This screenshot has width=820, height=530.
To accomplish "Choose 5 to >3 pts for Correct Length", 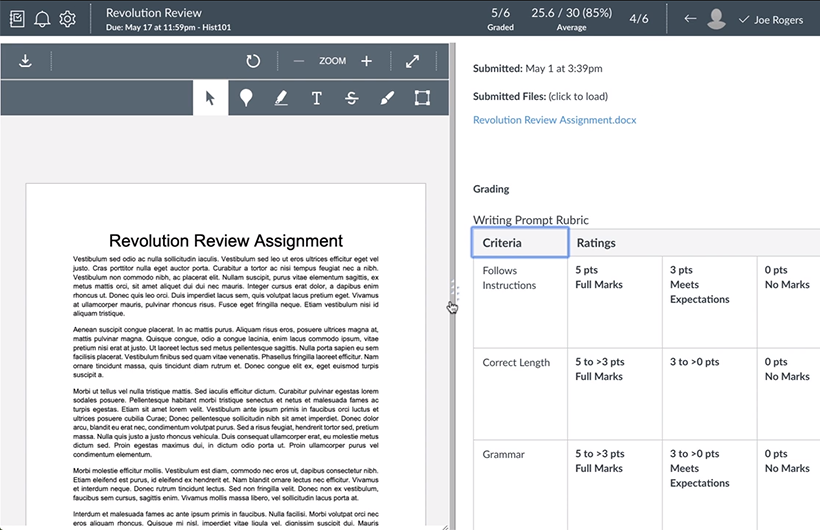I will click(x=614, y=394).
